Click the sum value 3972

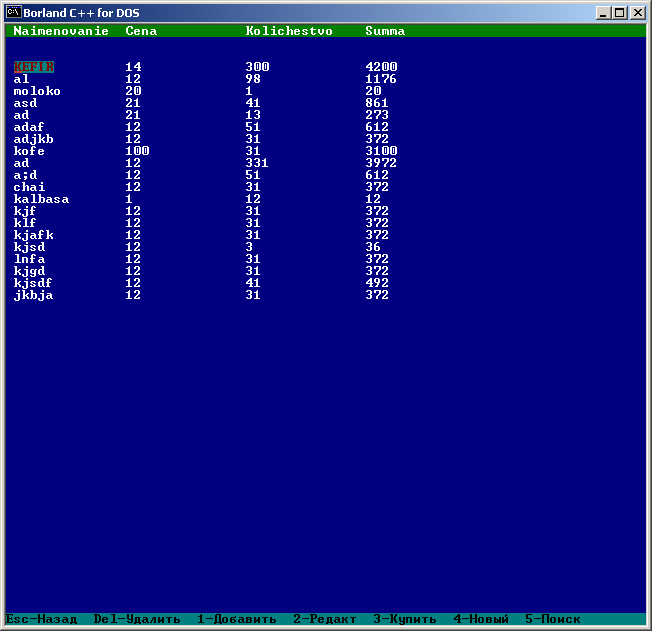[x=381, y=163]
